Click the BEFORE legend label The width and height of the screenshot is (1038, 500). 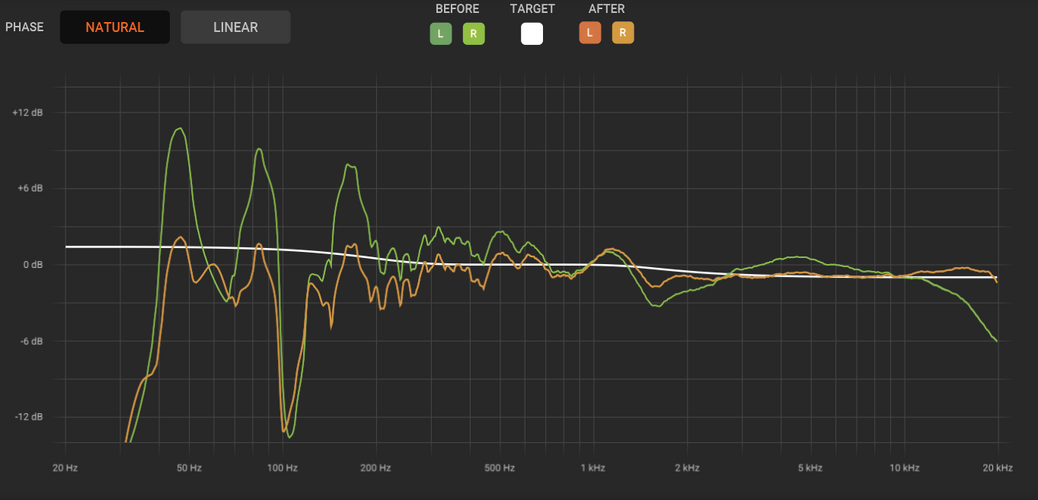(x=457, y=9)
